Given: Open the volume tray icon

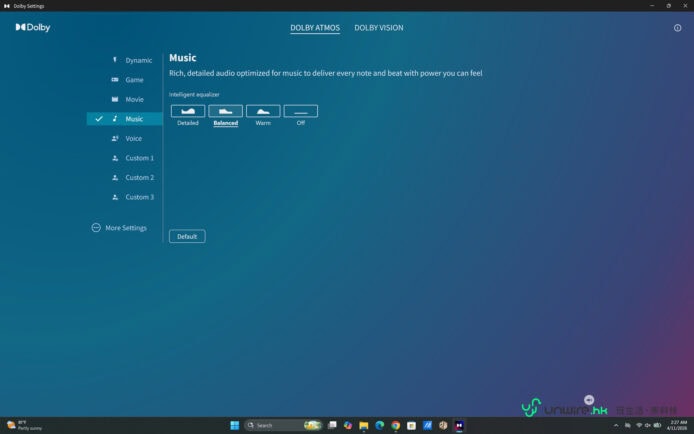Looking at the screenshot, I should (x=648, y=425).
